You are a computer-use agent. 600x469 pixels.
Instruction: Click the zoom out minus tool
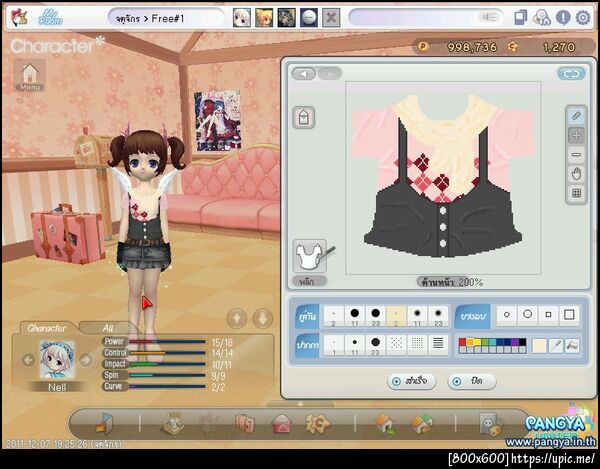tap(576, 155)
